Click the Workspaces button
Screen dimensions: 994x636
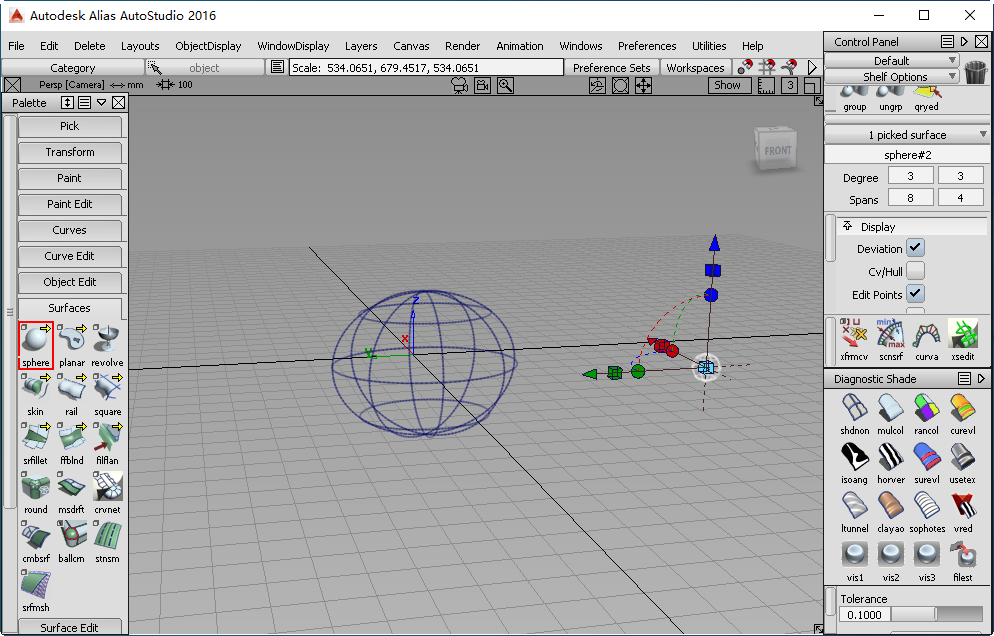(x=695, y=68)
